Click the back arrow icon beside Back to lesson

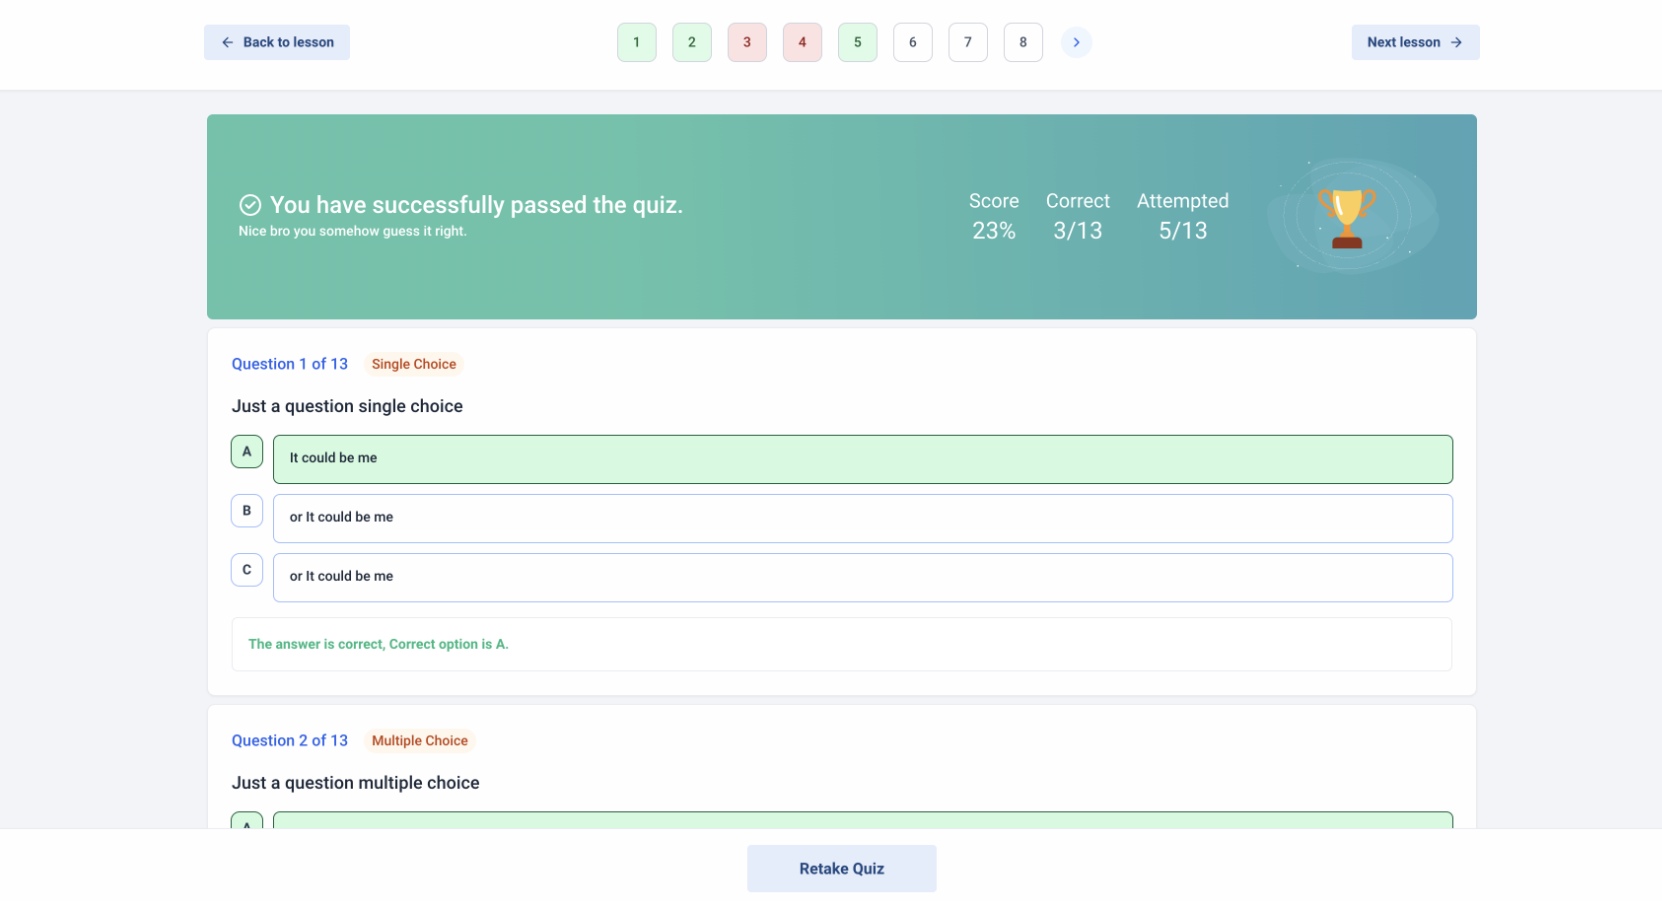point(227,42)
